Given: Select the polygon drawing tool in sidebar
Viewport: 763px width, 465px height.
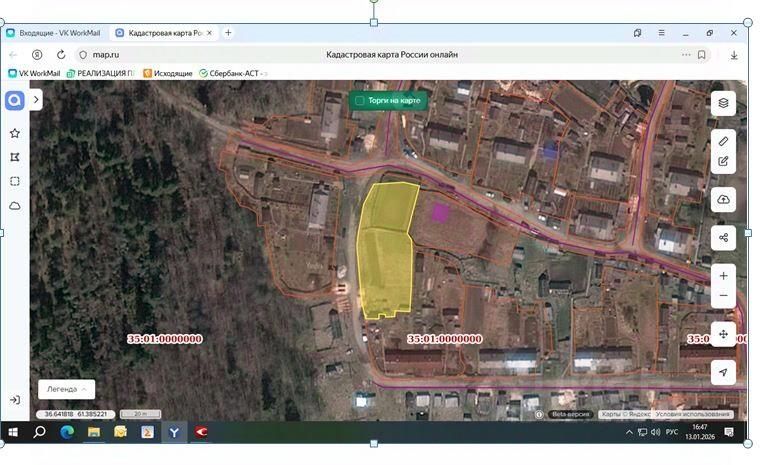Looking at the screenshot, I should (x=15, y=157).
